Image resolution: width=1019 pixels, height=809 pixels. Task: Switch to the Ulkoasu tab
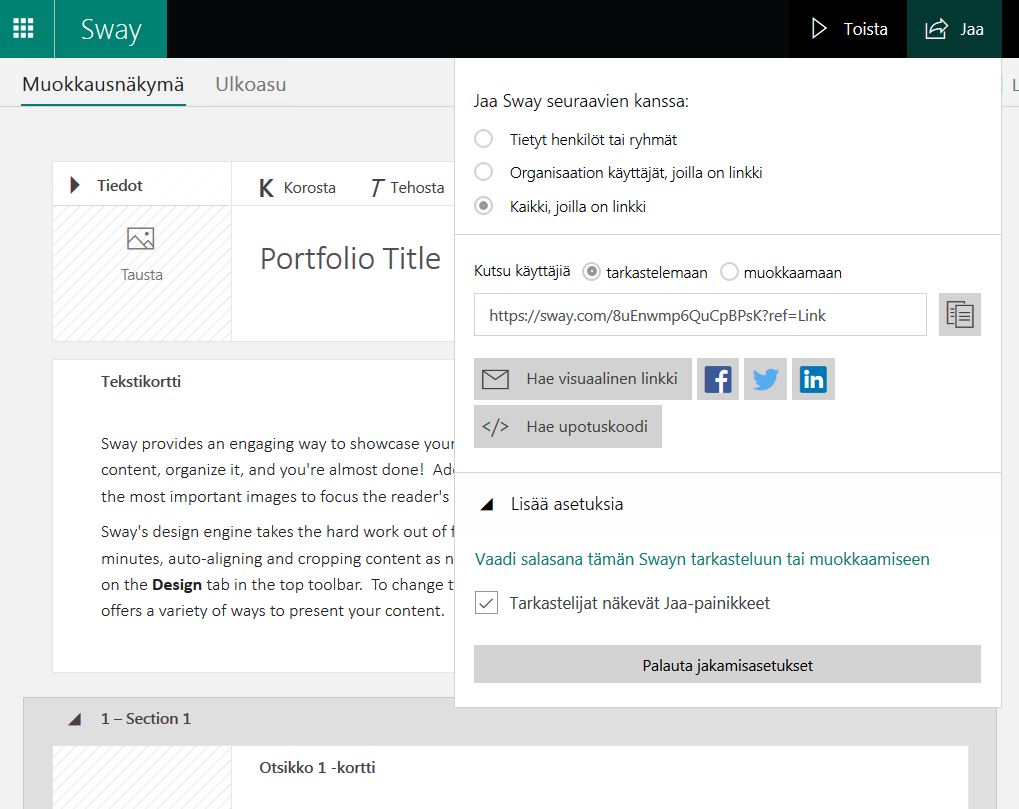tap(250, 84)
